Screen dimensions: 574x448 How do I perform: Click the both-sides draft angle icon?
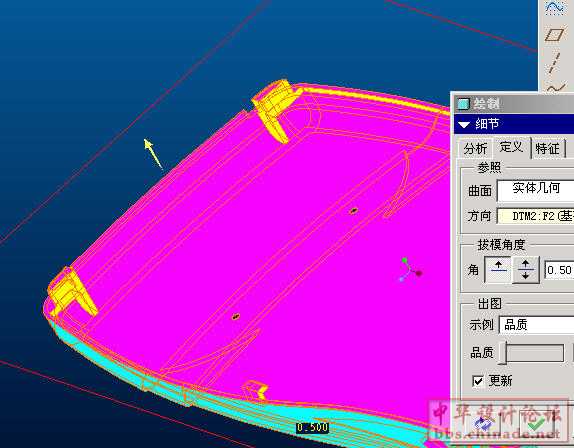526,270
